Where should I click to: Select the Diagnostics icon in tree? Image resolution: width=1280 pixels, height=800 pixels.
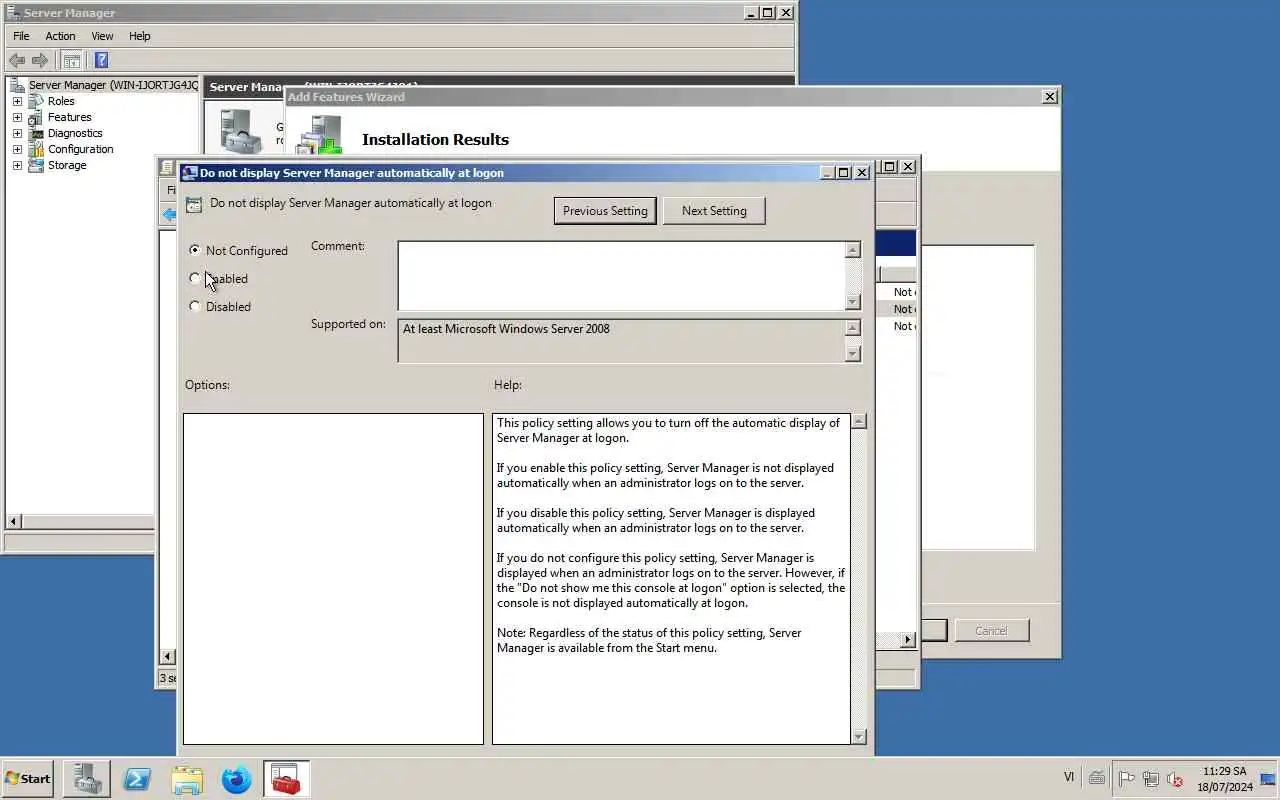point(36,133)
